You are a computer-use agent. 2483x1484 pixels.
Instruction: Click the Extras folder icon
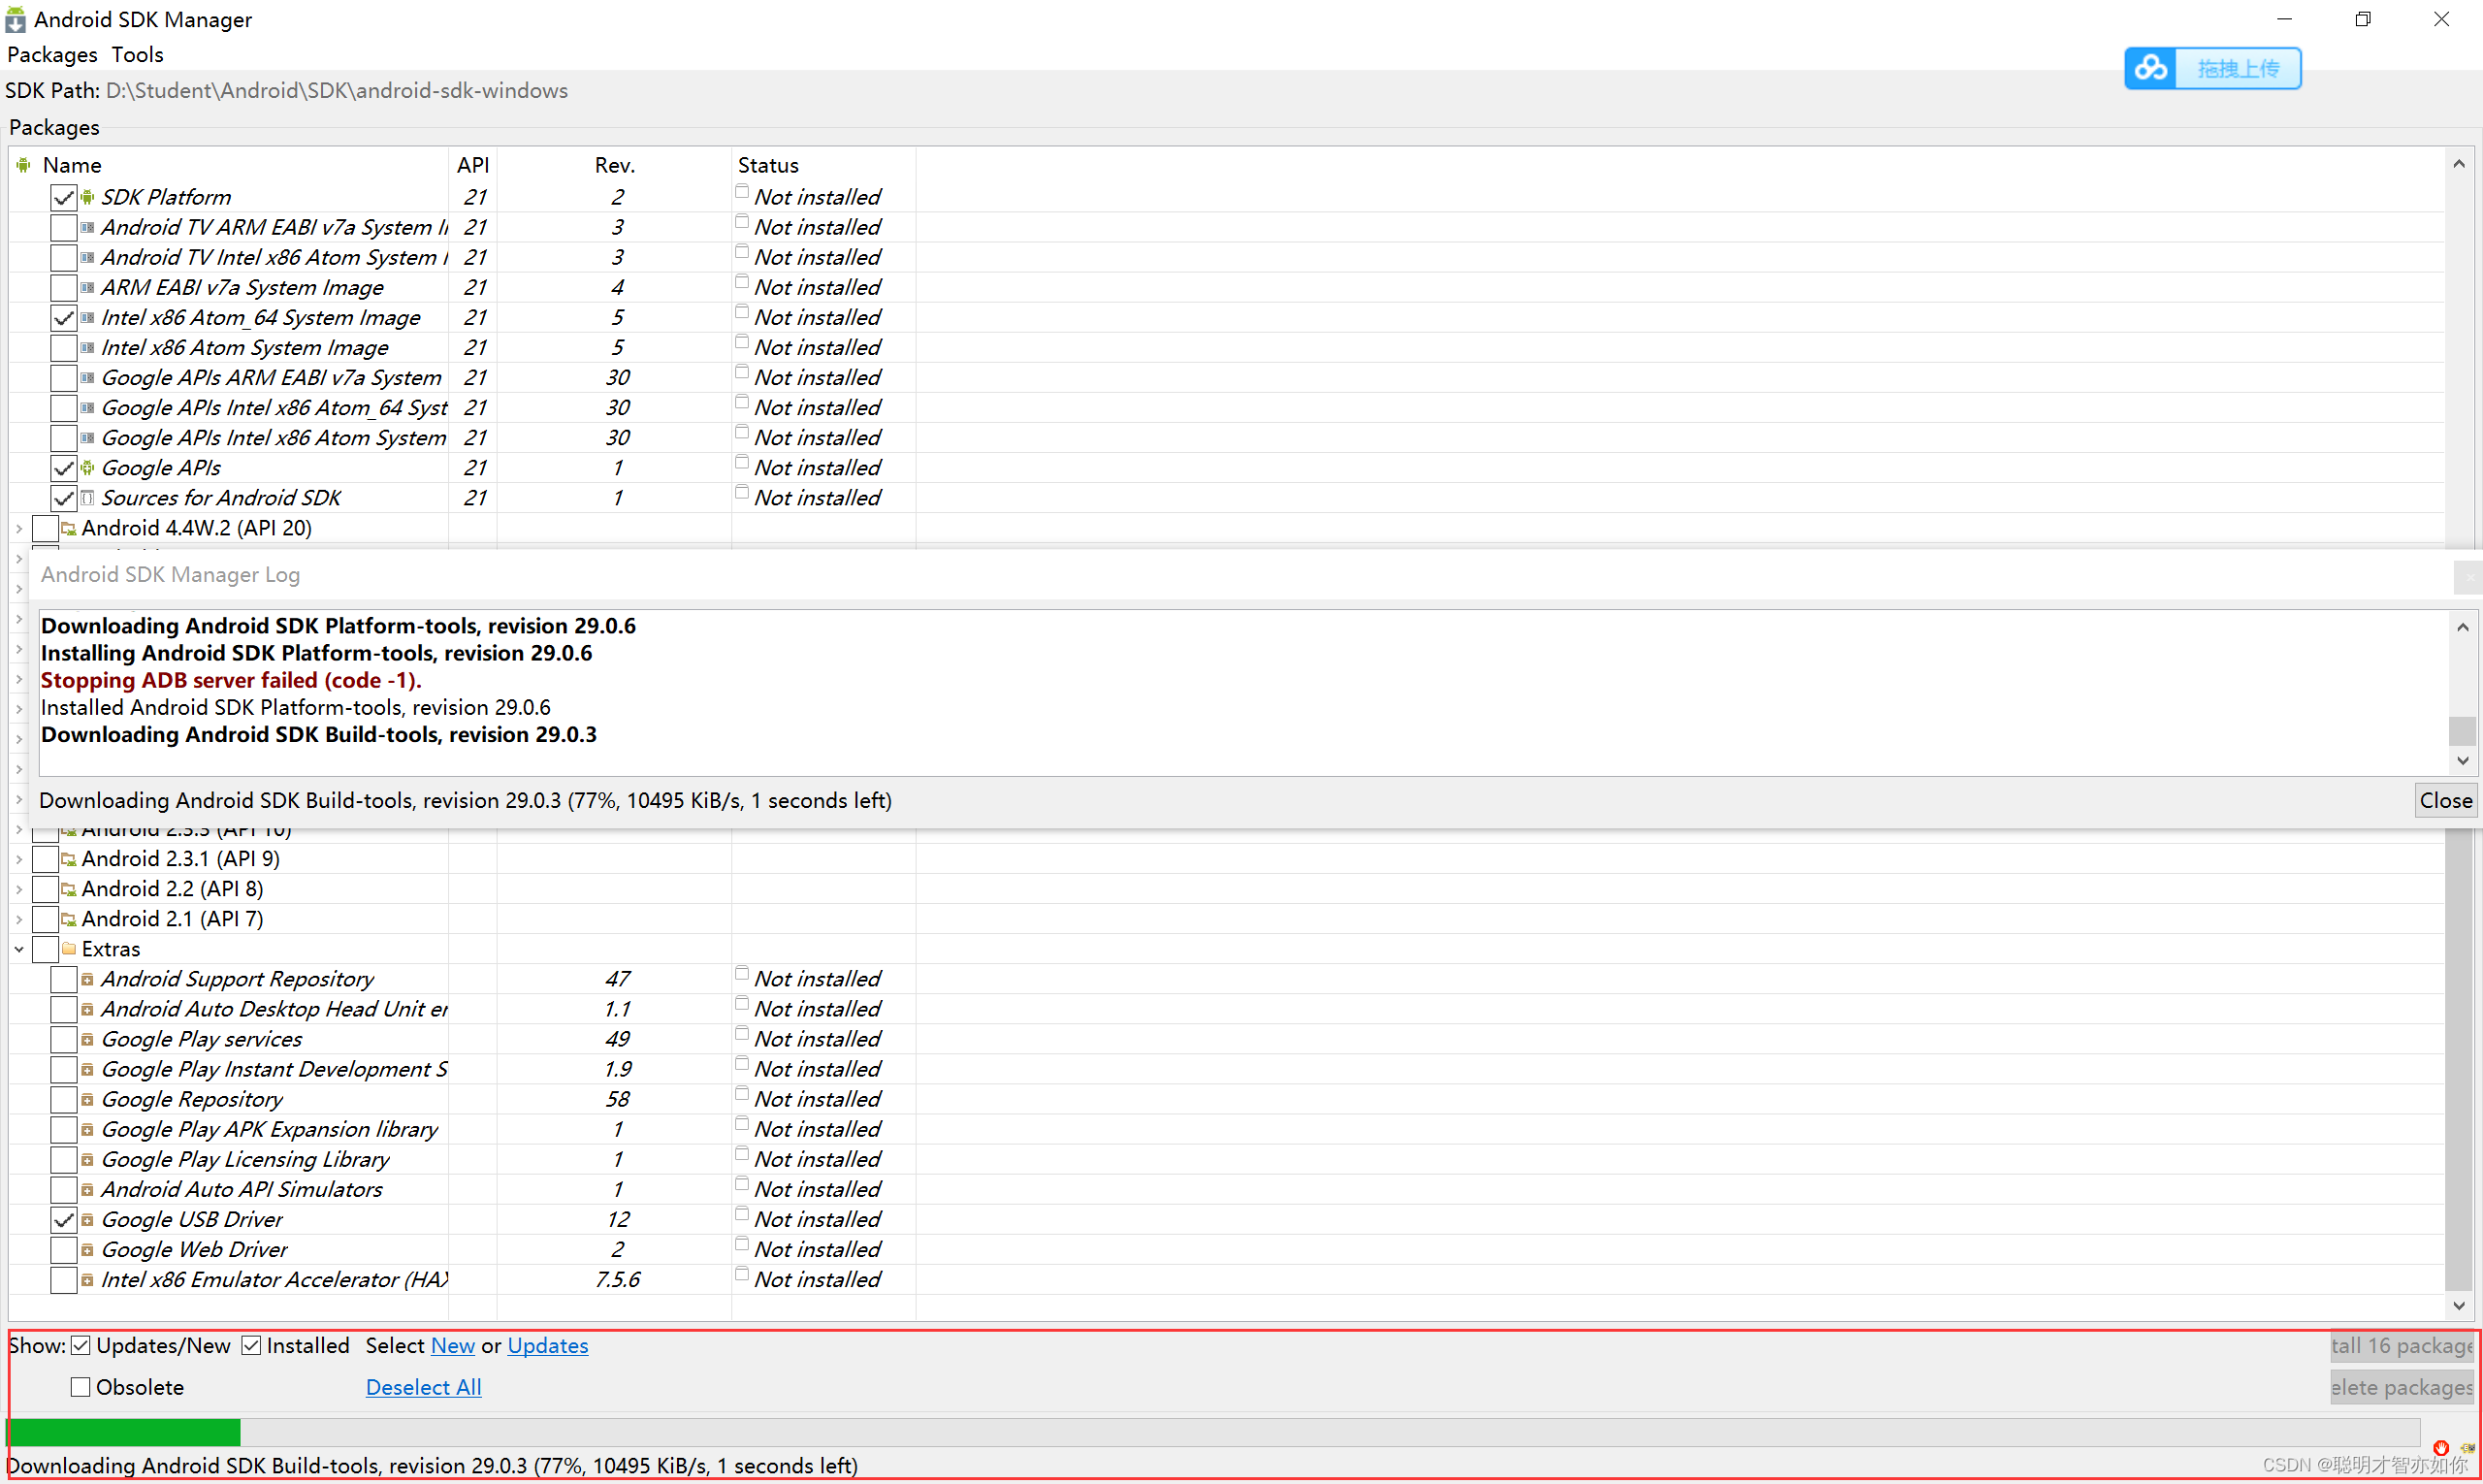tap(69, 949)
